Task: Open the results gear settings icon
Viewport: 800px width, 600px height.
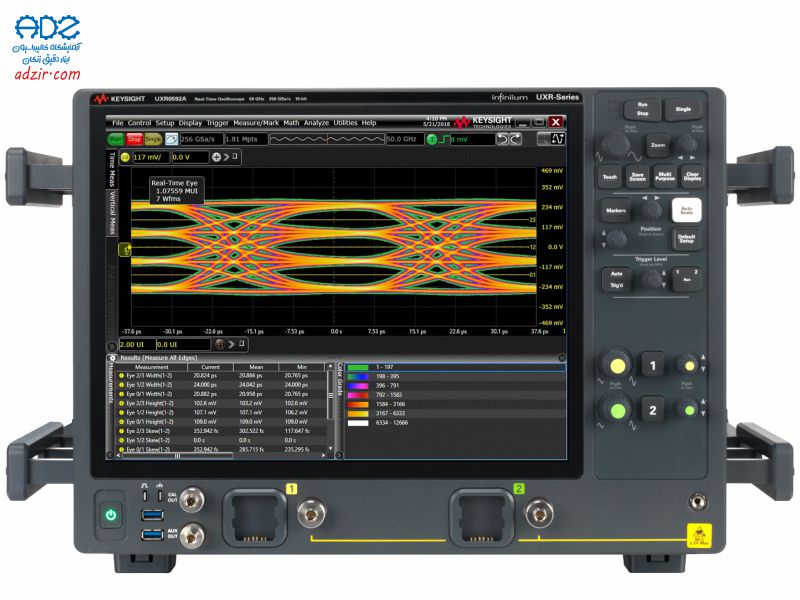Action: coord(112,358)
